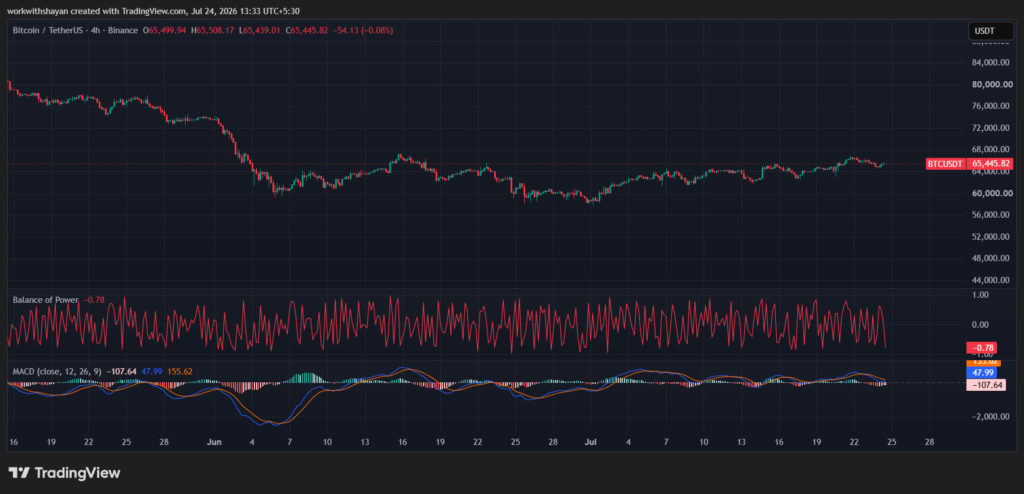Screen dimensions: 1024x494
Task: Click the 56,000.00 price axis label
Action: 991,215
